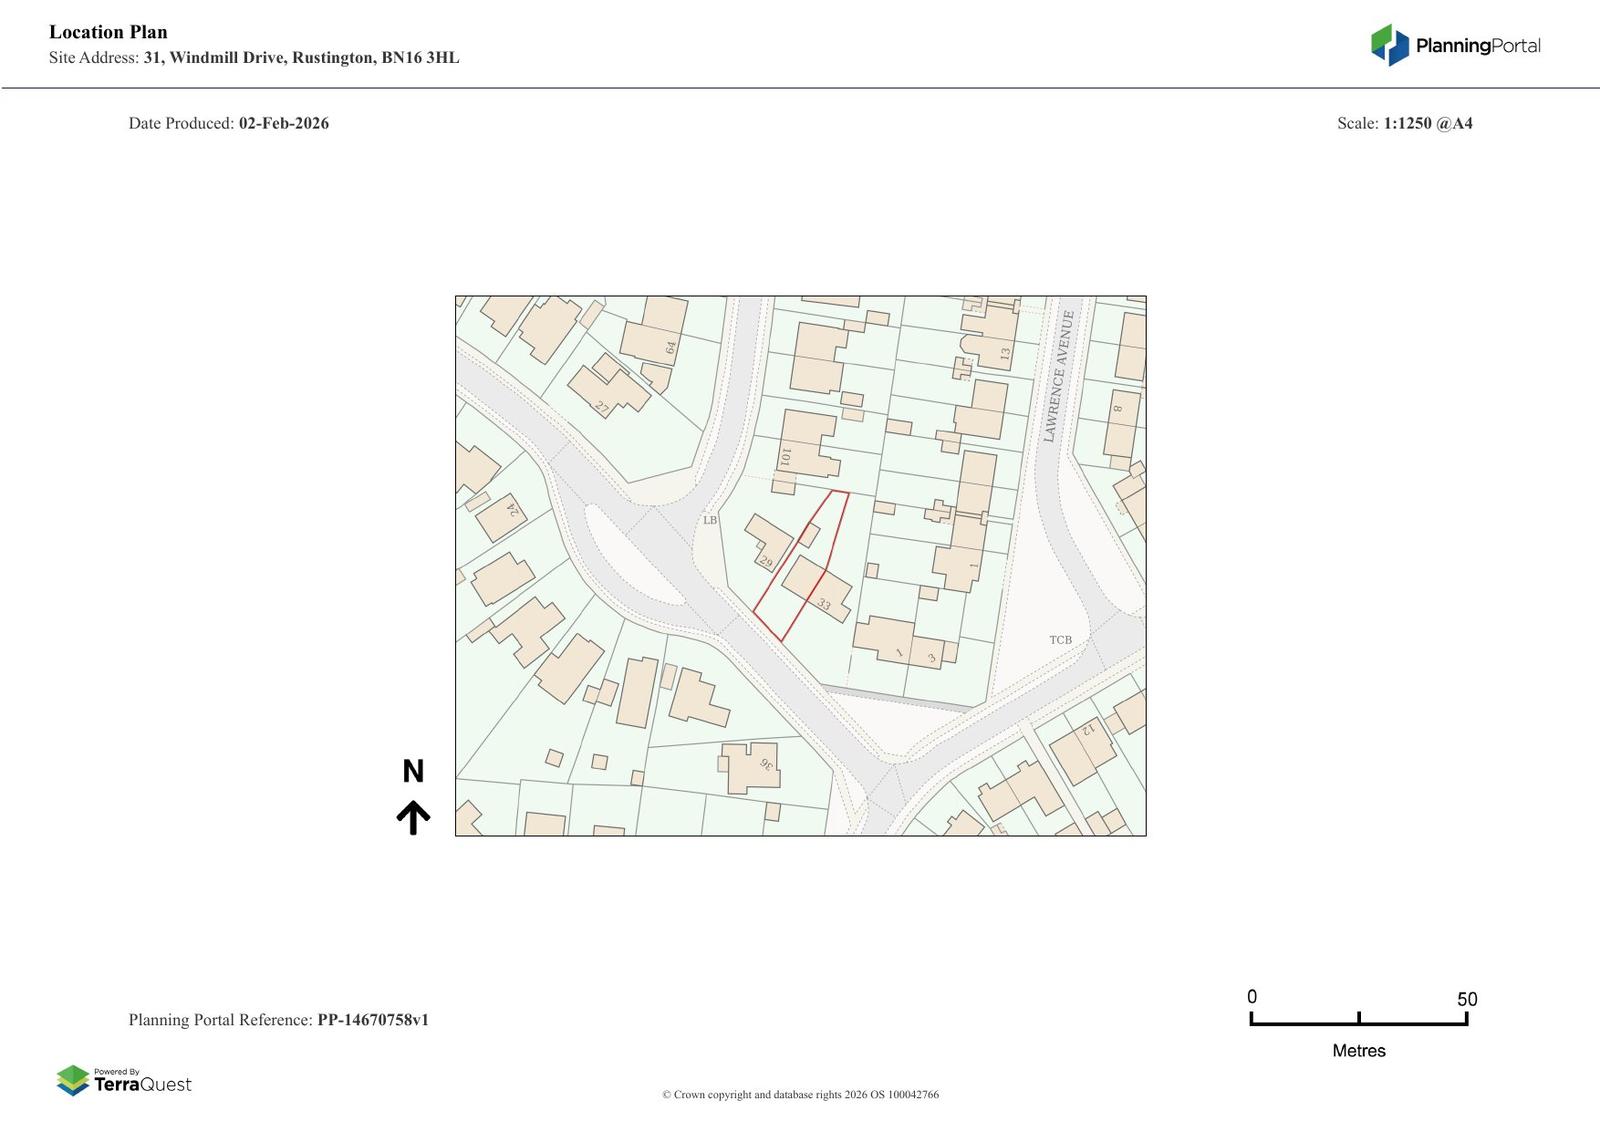This screenshot has width=1600, height=1132.
Task: Click the PlanningPortal logo icon
Action: tap(1389, 45)
